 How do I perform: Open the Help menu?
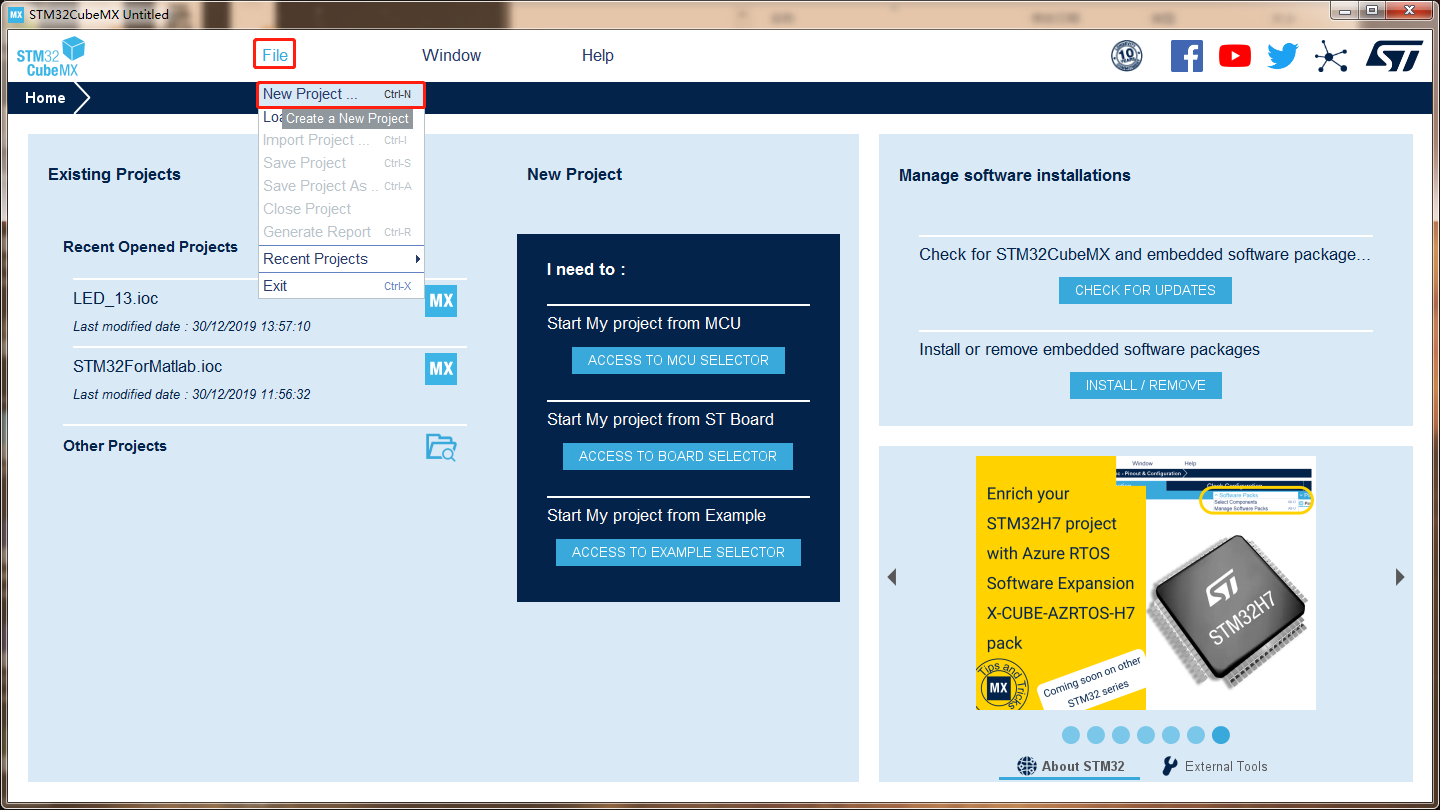pyautogui.click(x=598, y=55)
